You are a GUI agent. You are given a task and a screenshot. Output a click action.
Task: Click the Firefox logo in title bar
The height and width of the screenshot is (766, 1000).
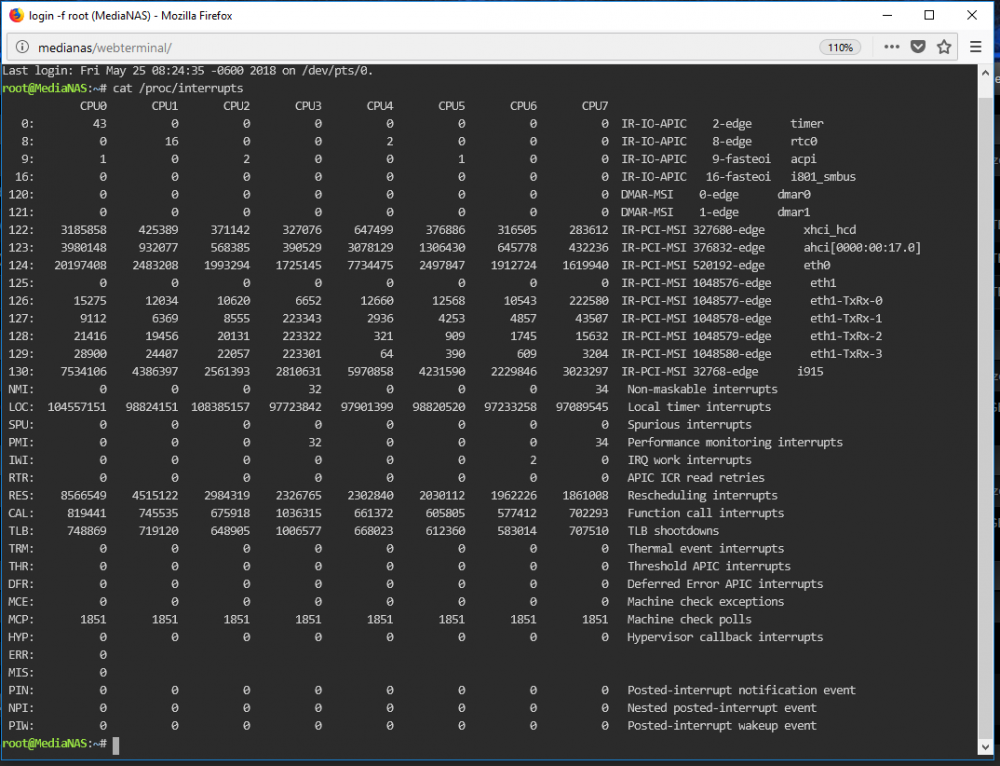coord(16,15)
